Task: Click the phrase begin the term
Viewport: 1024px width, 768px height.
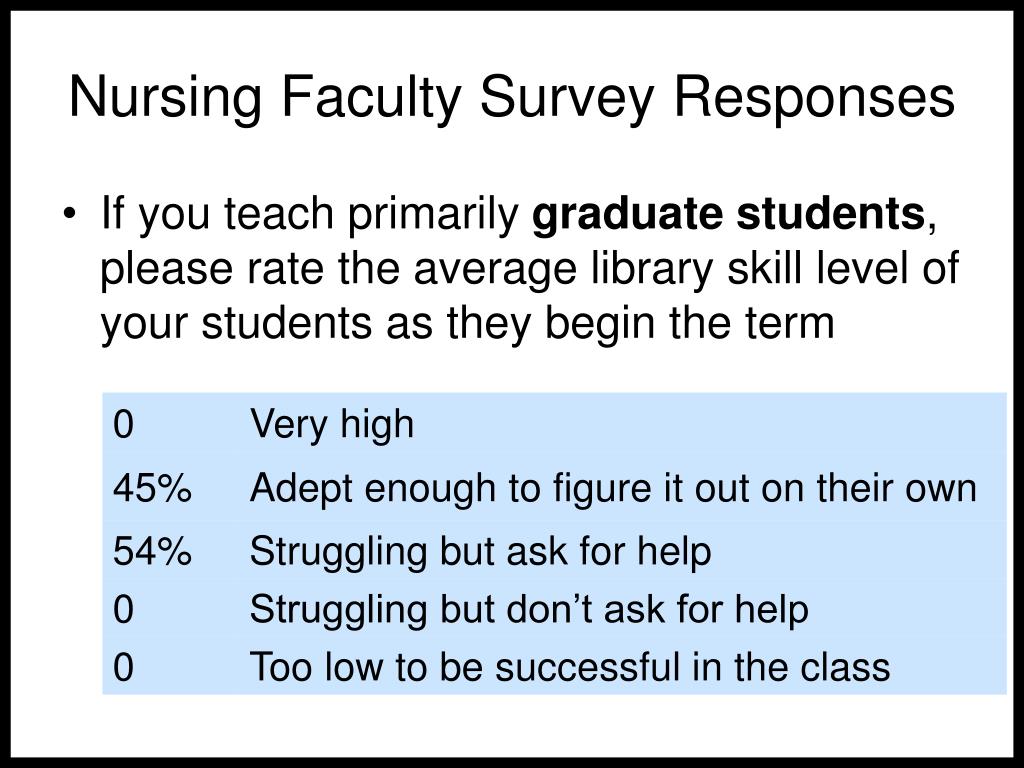Action: click(690, 323)
